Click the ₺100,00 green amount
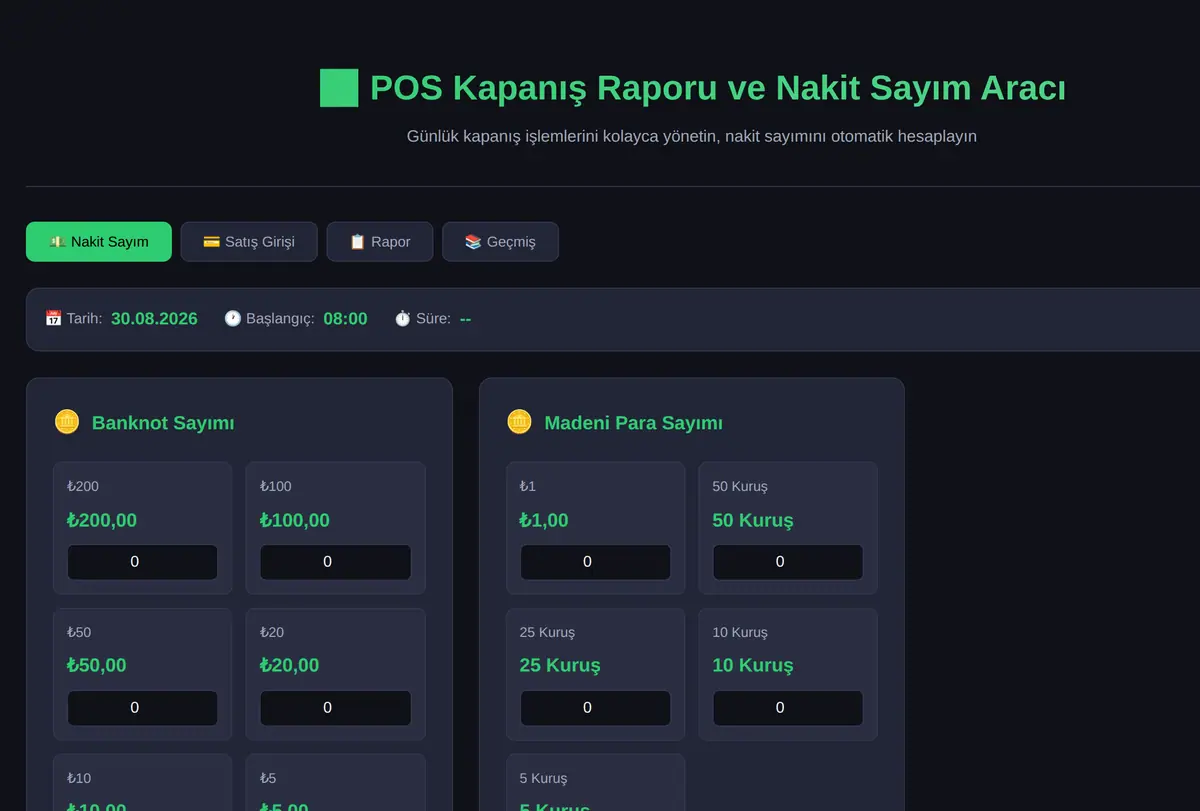This screenshot has height=811, width=1200. (x=295, y=520)
